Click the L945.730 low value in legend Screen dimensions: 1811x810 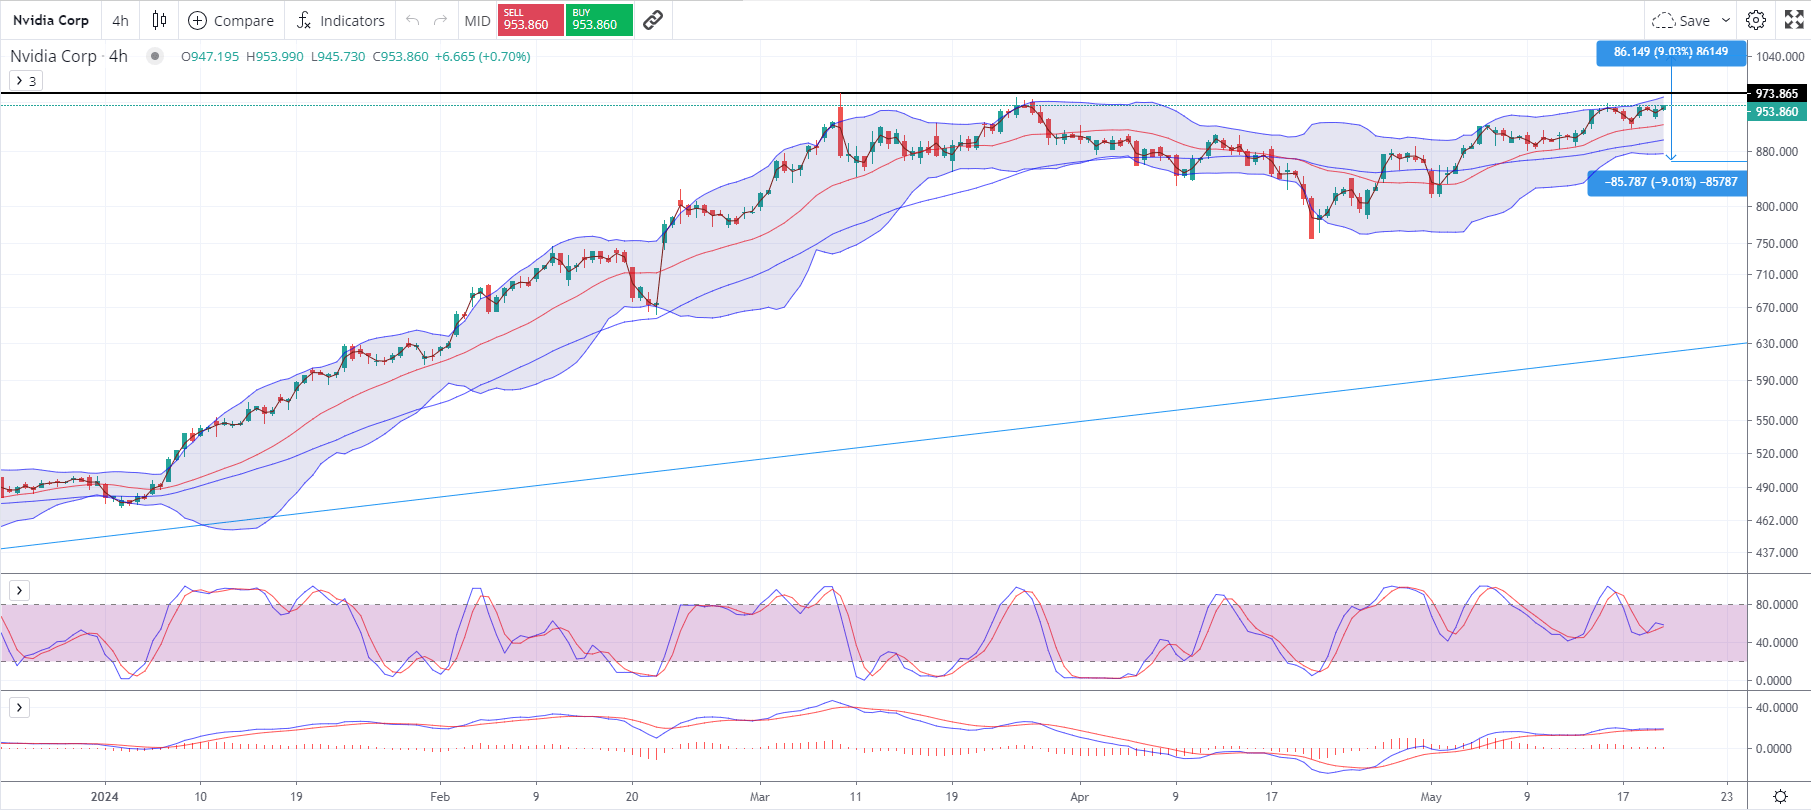coord(338,56)
